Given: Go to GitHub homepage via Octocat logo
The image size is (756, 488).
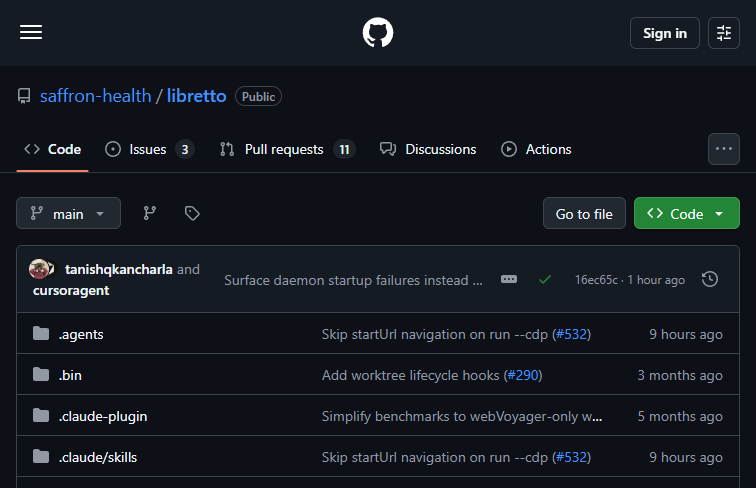Looking at the screenshot, I should 378,32.
